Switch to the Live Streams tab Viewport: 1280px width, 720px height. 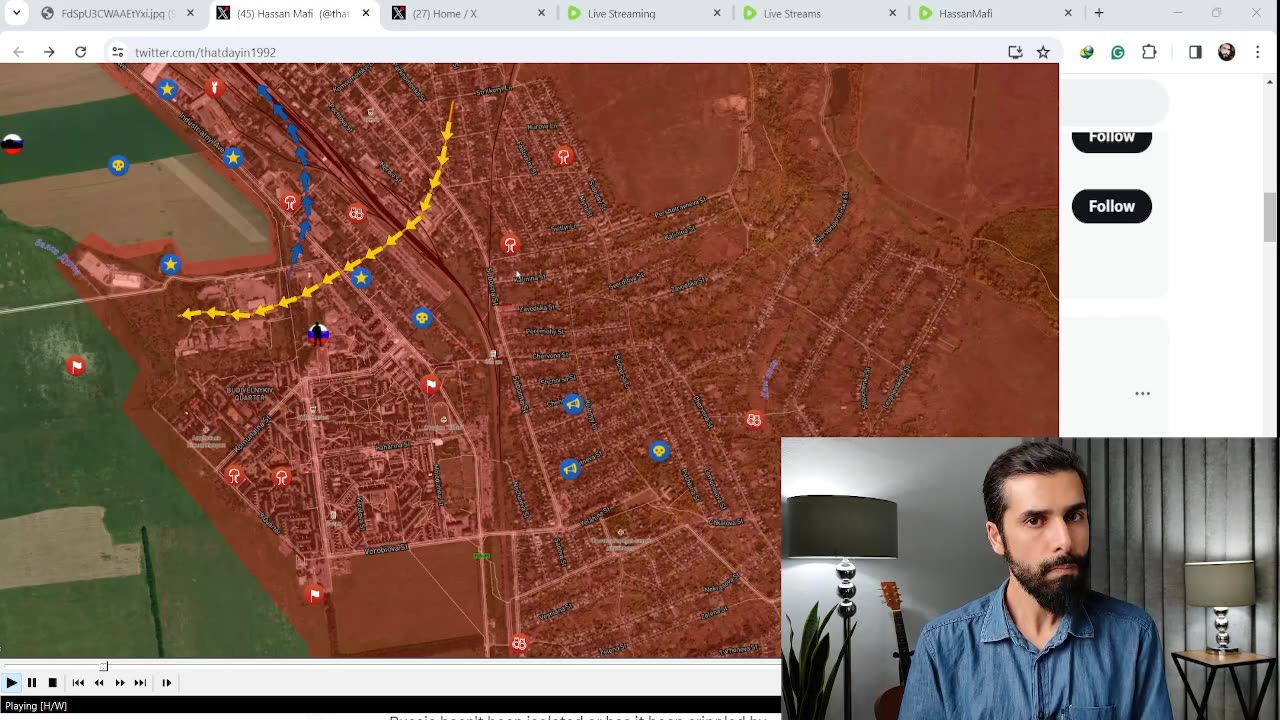pyautogui.click(x=820, y=13)
